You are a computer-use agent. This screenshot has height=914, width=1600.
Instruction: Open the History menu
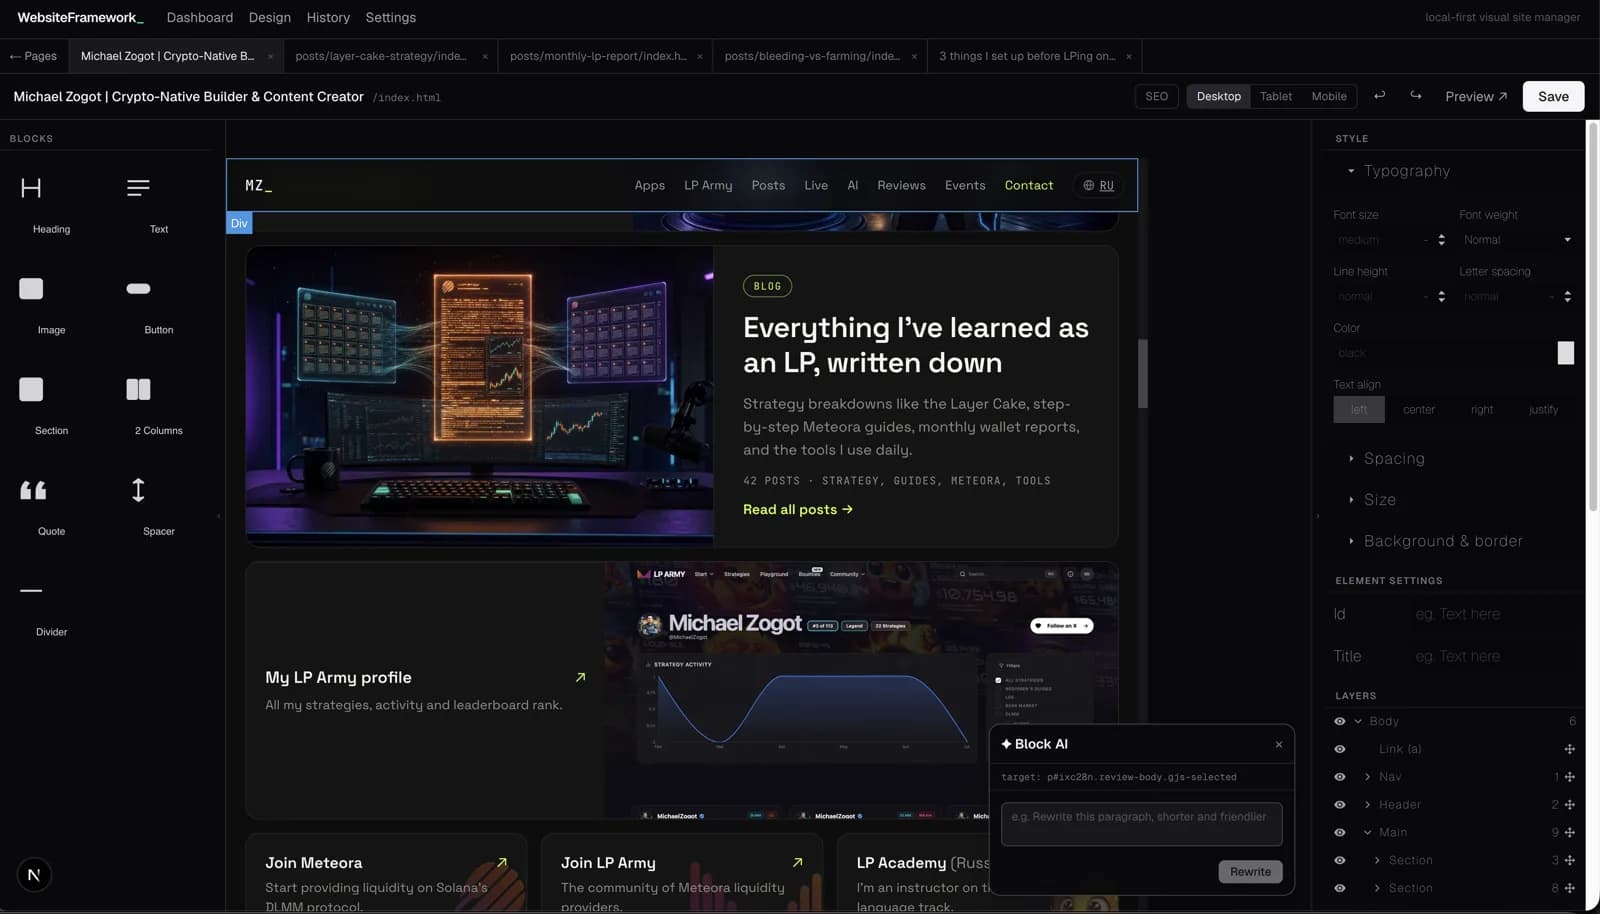tap(328, 17)
